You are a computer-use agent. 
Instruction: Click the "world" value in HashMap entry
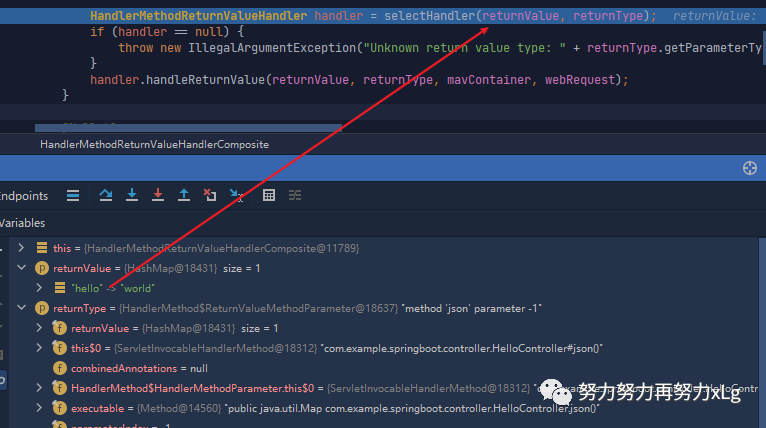coord(138,288)
